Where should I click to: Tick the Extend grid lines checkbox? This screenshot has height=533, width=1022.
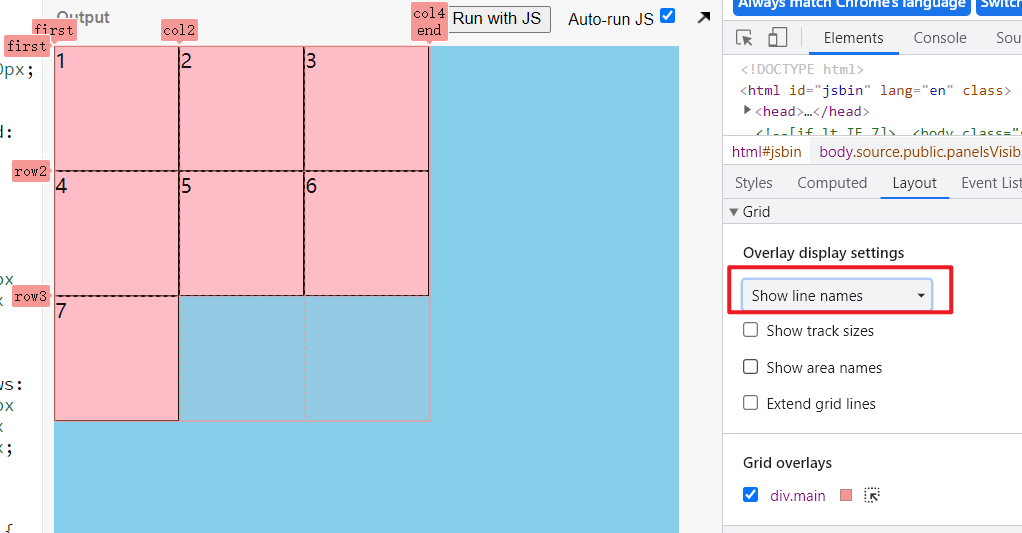[x=751, y=403]
